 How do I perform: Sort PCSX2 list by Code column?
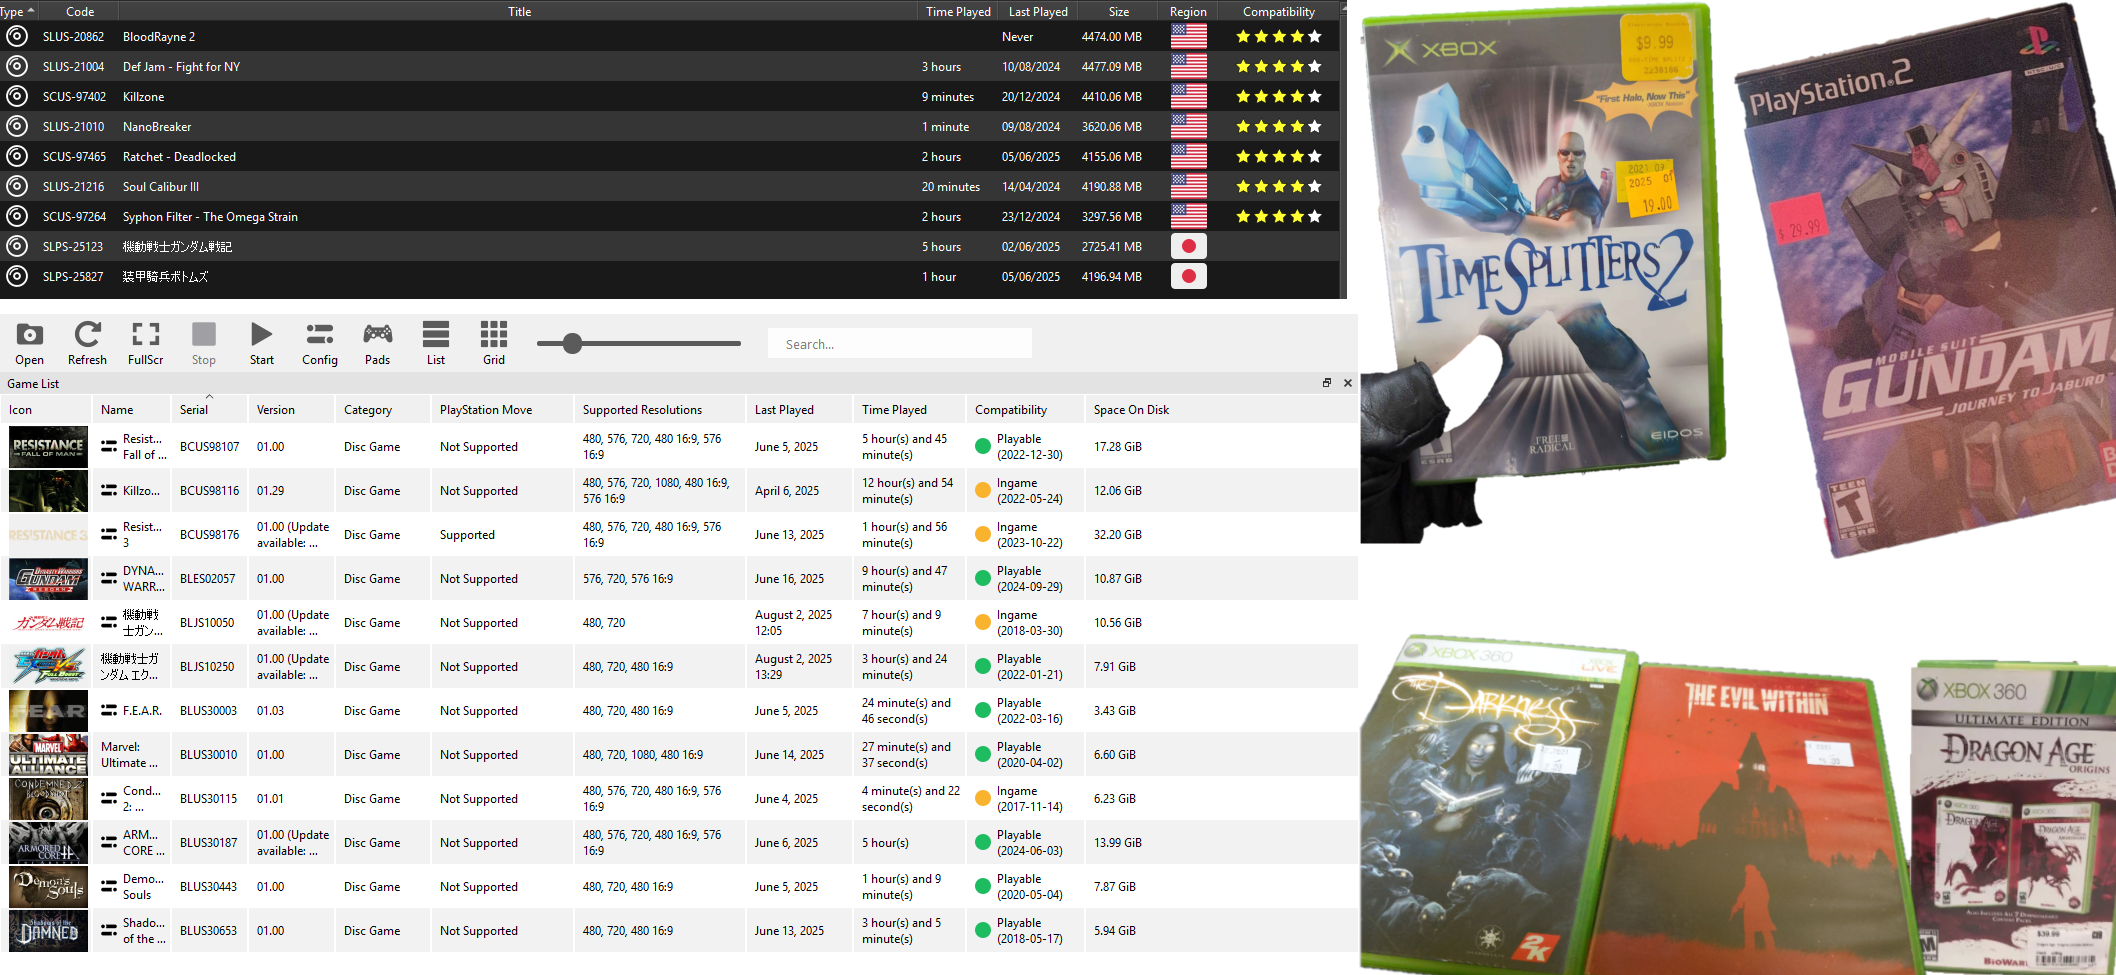[x=80, y=11]
